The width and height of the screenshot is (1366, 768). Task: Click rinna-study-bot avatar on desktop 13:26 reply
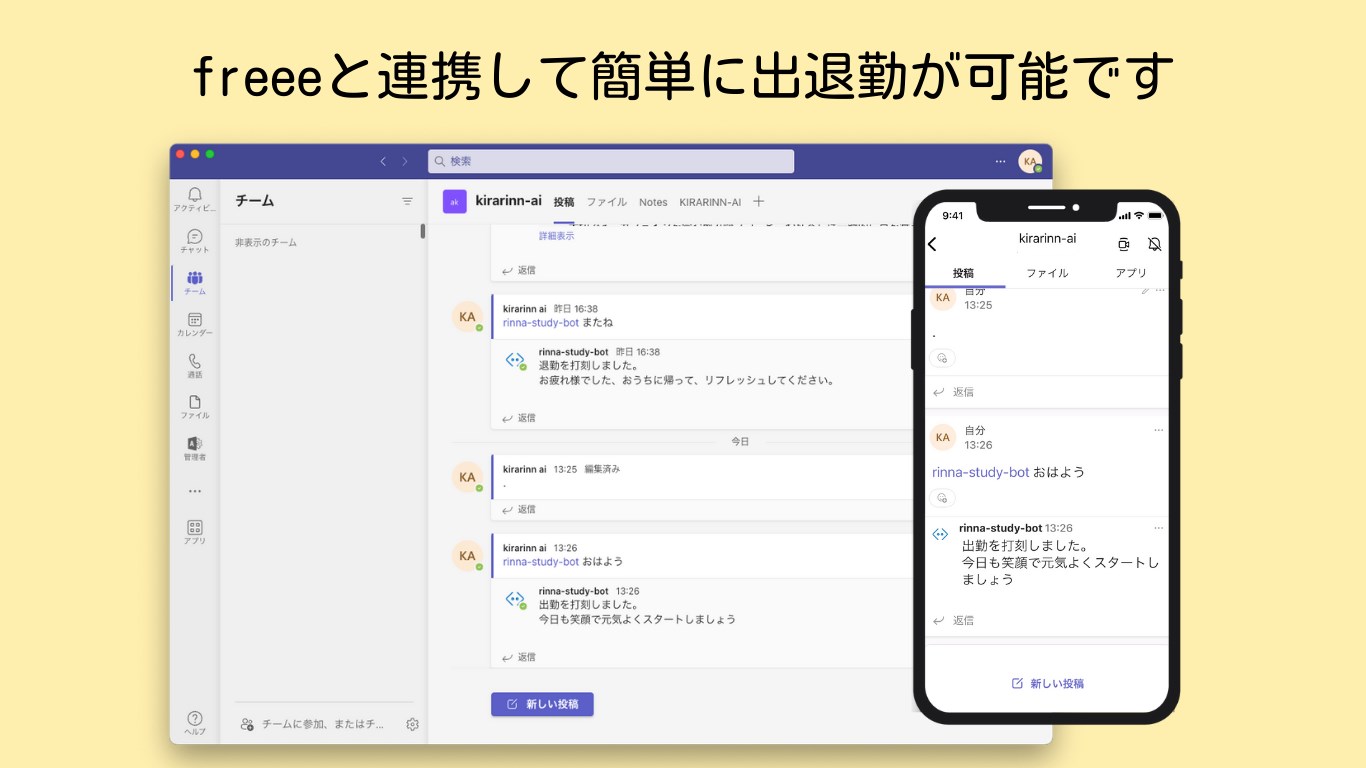pyautogui.click(x=515, y=600)
